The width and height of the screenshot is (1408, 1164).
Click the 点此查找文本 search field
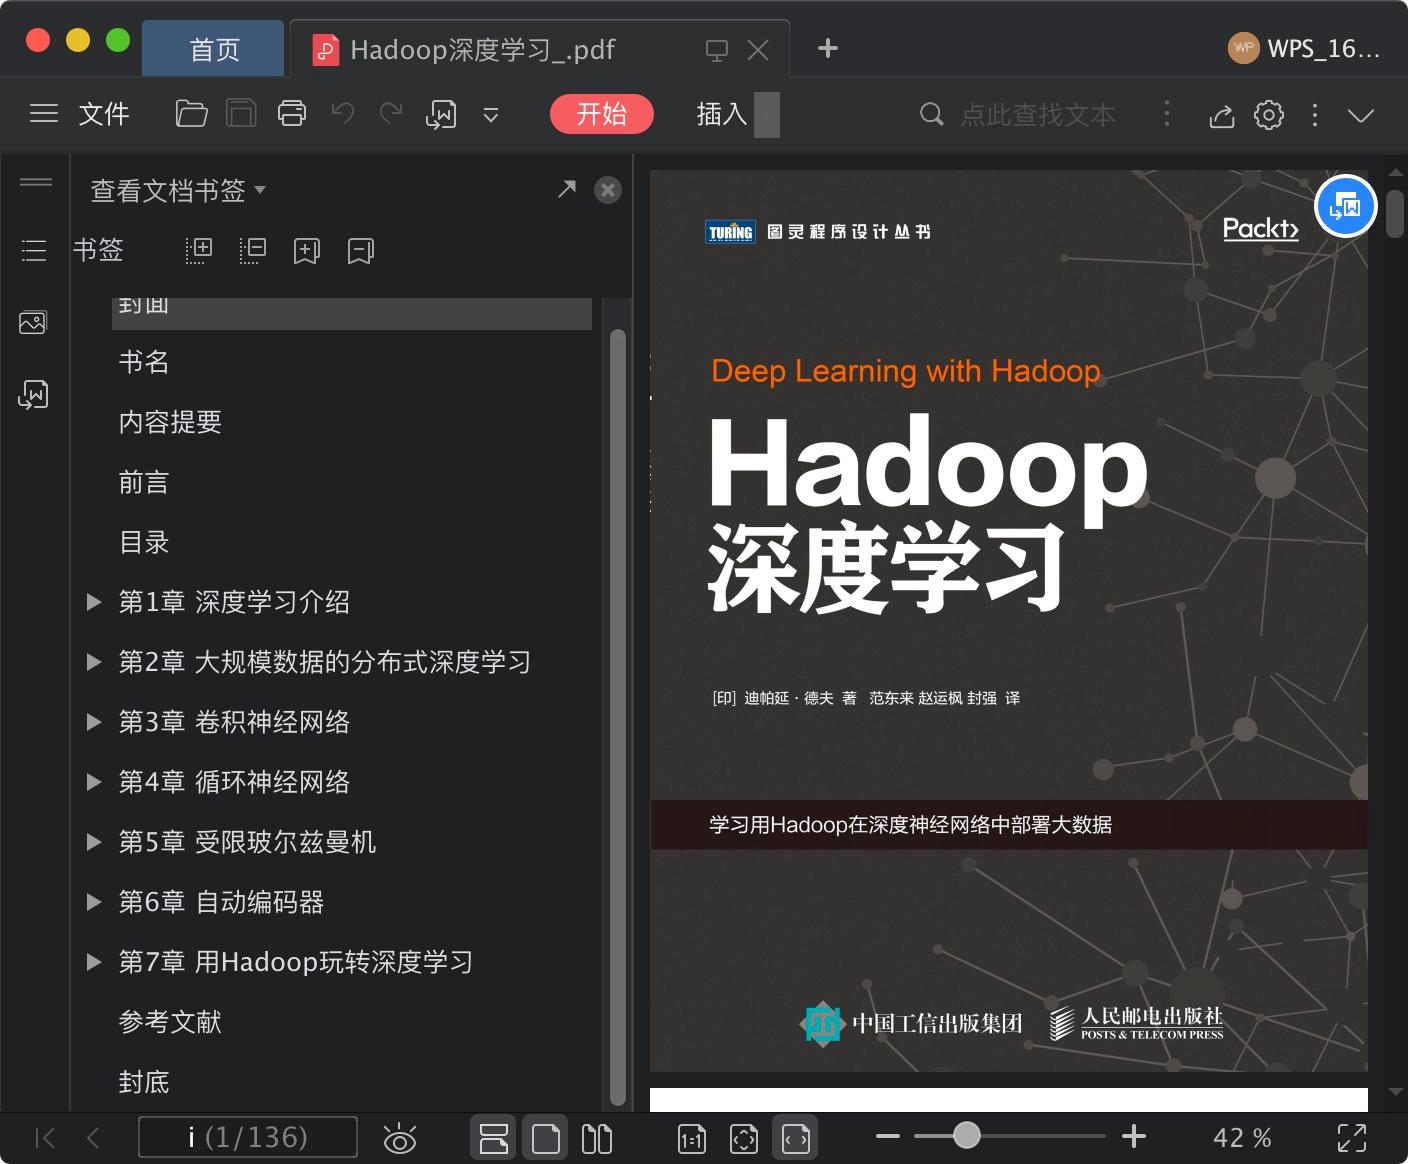1037,115
